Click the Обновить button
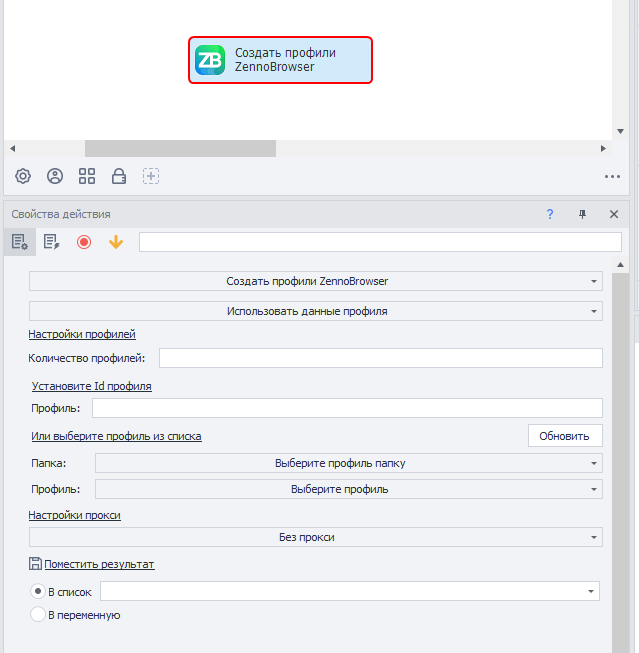 [x=565, y=436]
